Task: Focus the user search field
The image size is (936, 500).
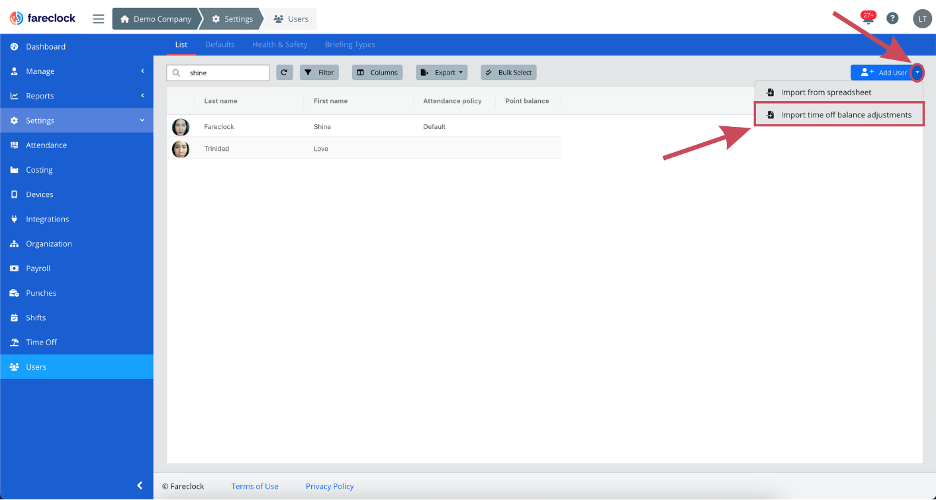Action: coord(218,73)
